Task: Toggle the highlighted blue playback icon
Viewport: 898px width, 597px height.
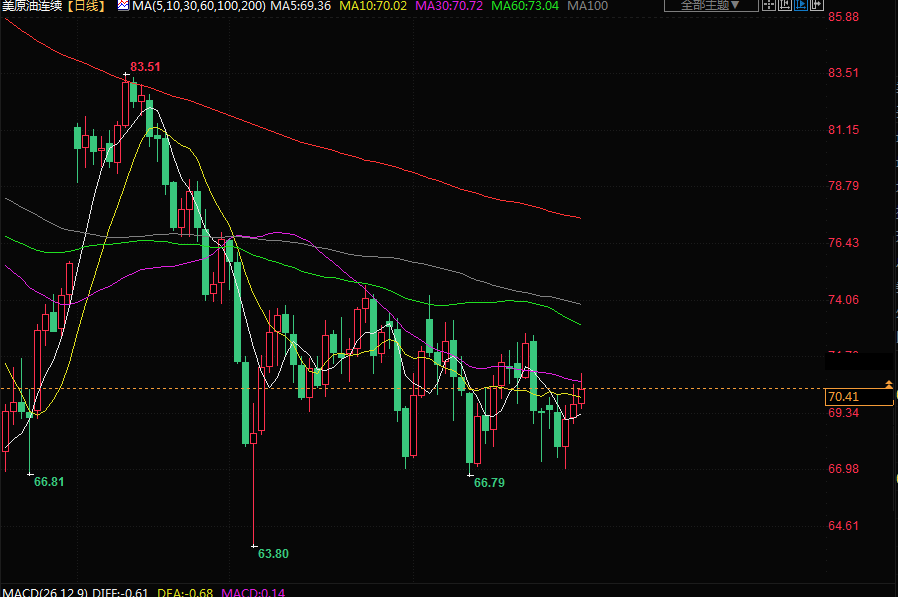Action: pos(801,5)
